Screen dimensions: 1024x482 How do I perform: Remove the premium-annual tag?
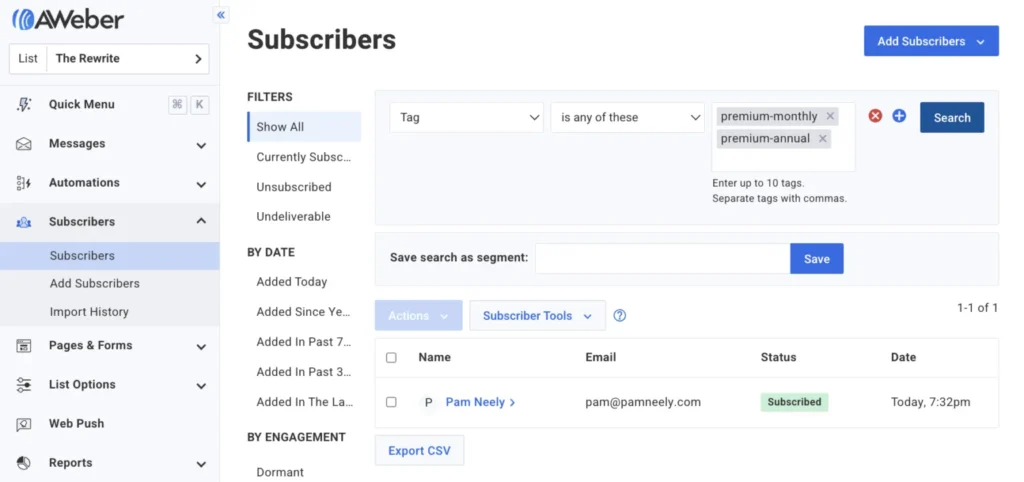tap(822, 138)
